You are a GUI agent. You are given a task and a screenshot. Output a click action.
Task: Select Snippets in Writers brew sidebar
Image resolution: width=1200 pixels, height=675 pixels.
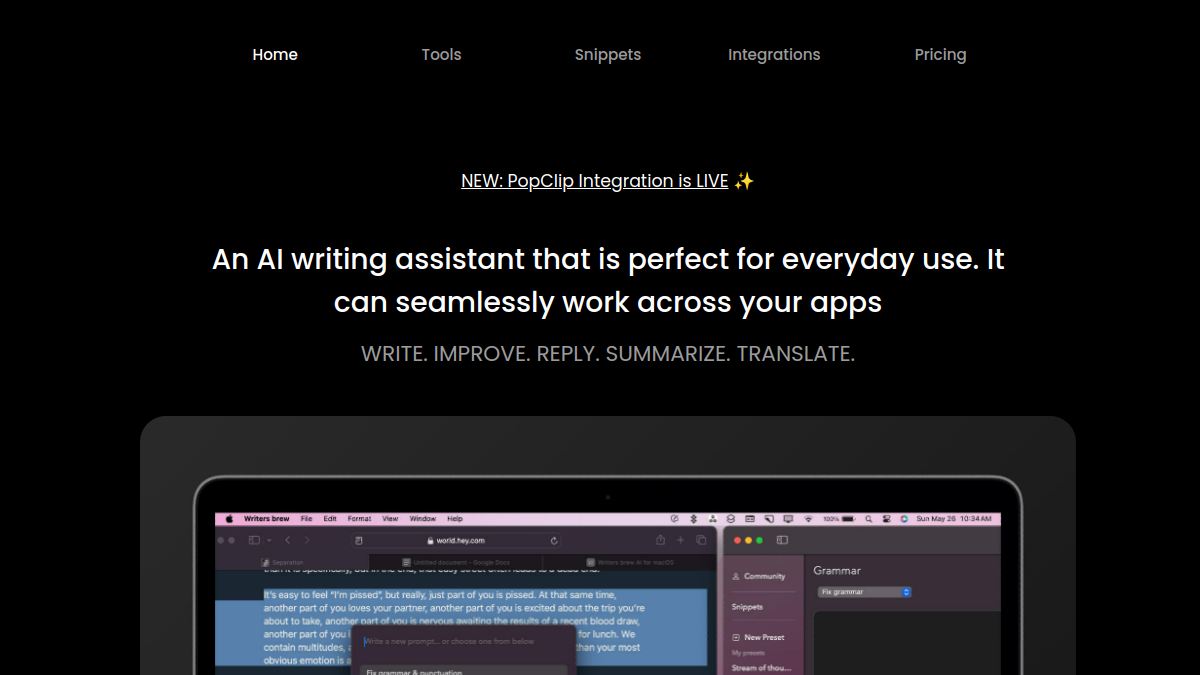[x=747, y=607]
